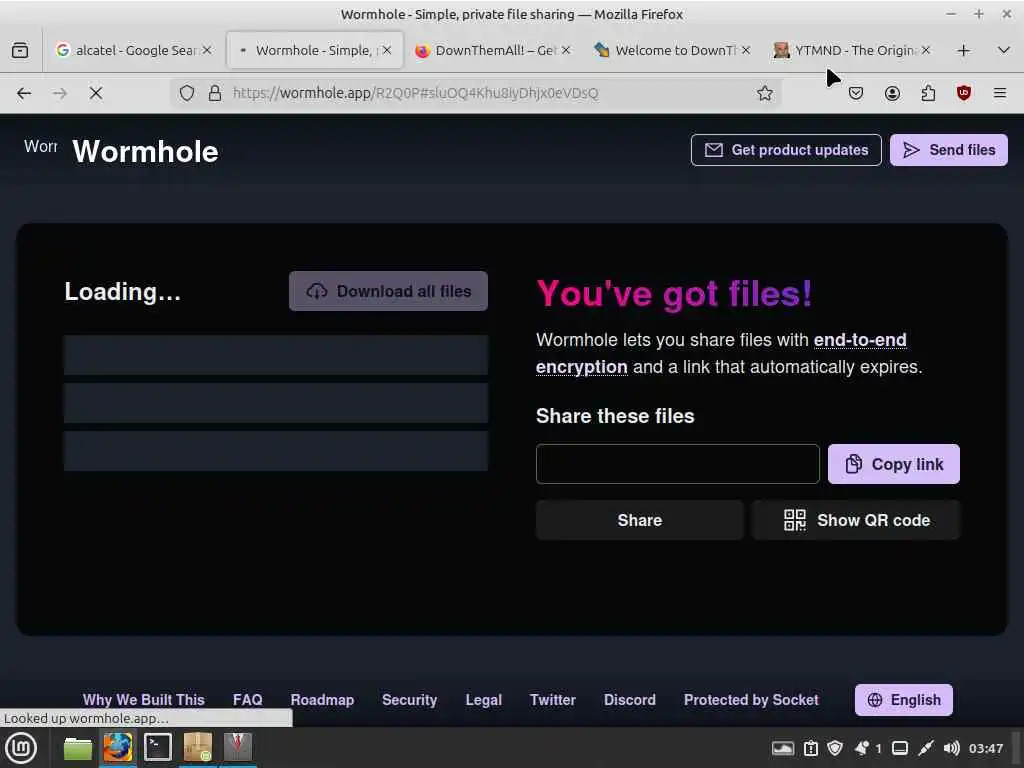Open the Legal footer link
The image size is (1024, 768).
[483, 700]
